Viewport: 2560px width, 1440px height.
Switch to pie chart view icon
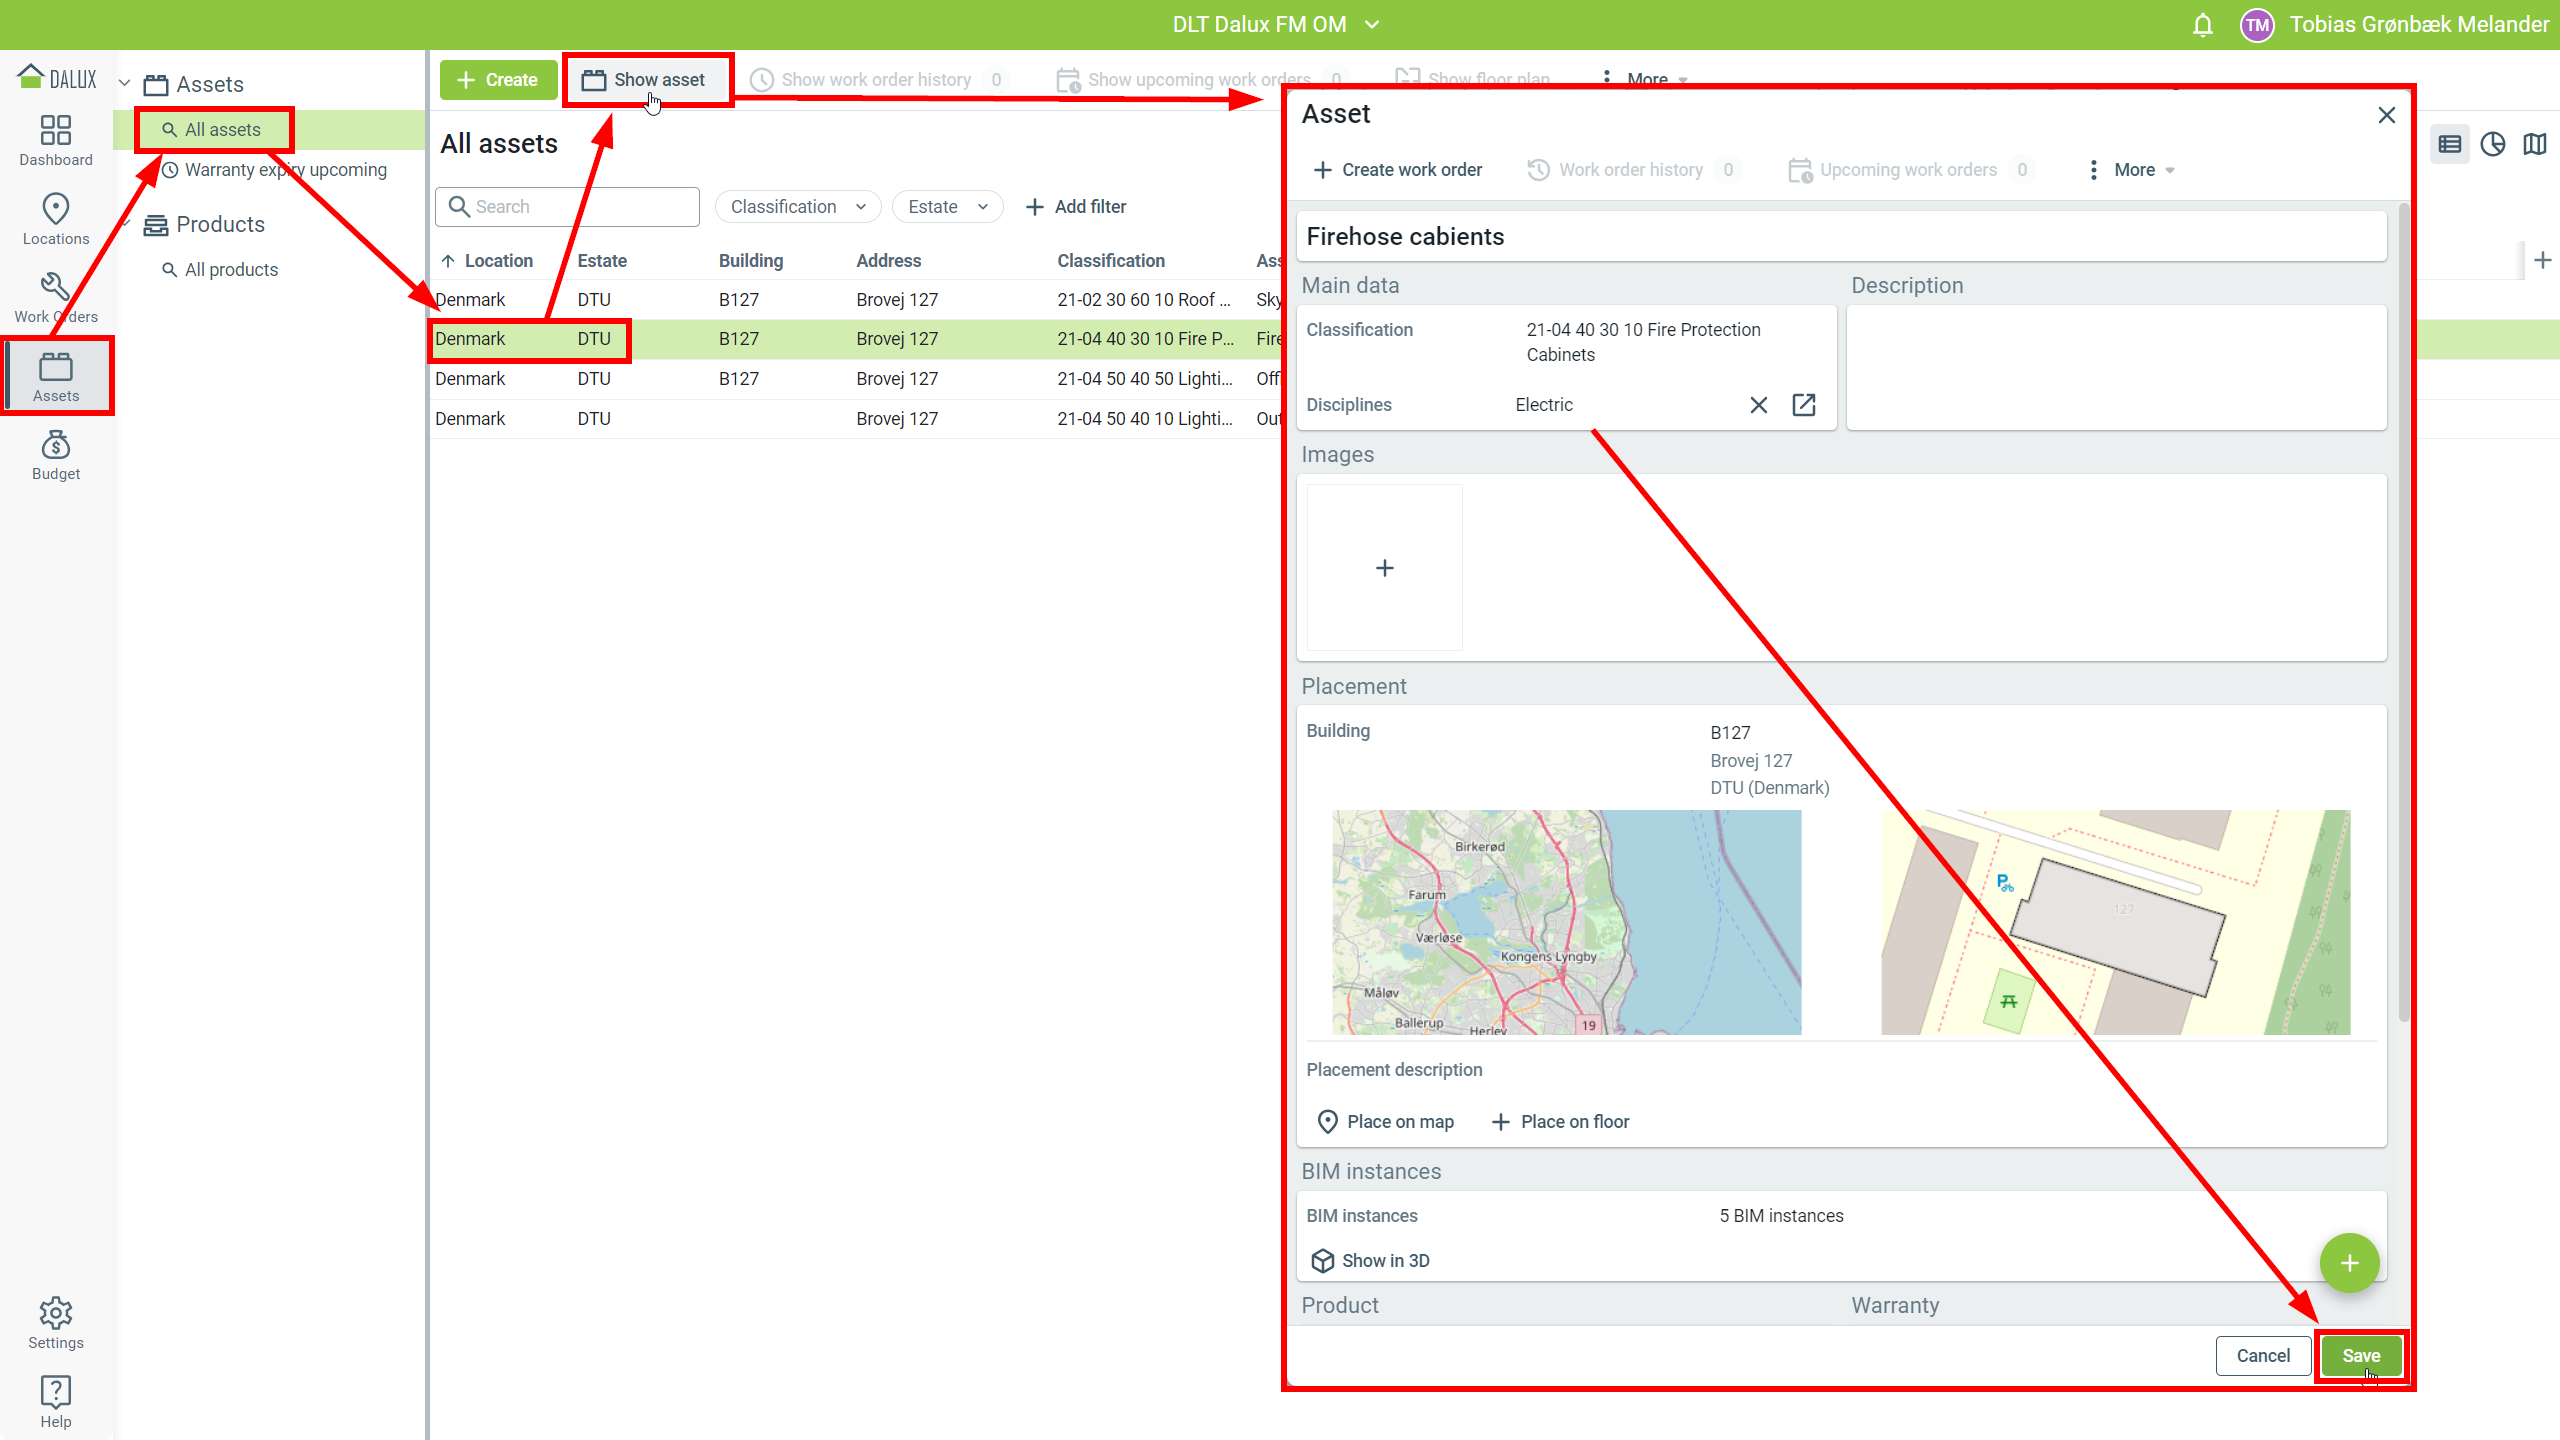pos(2492,144)
